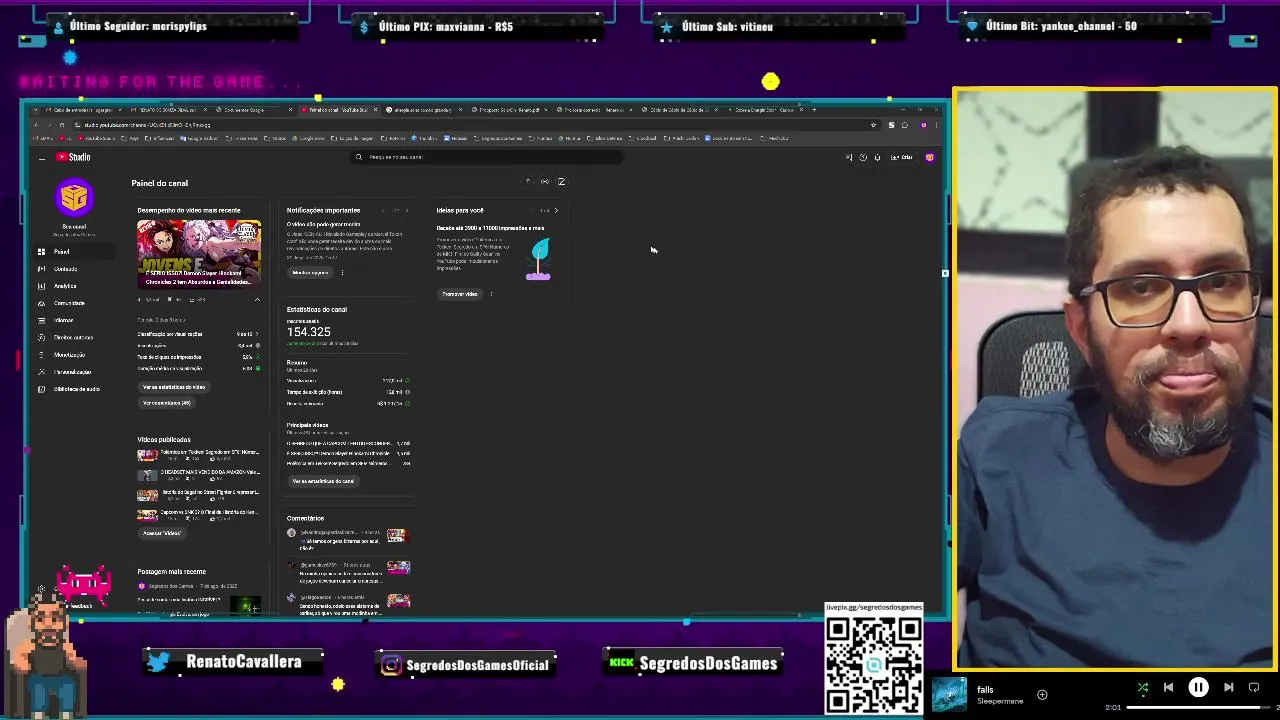This screenshot has height=720, width=1280.
Task: Click Ver as estatísticas do vídeo button
Action: [x=174, y=387]
